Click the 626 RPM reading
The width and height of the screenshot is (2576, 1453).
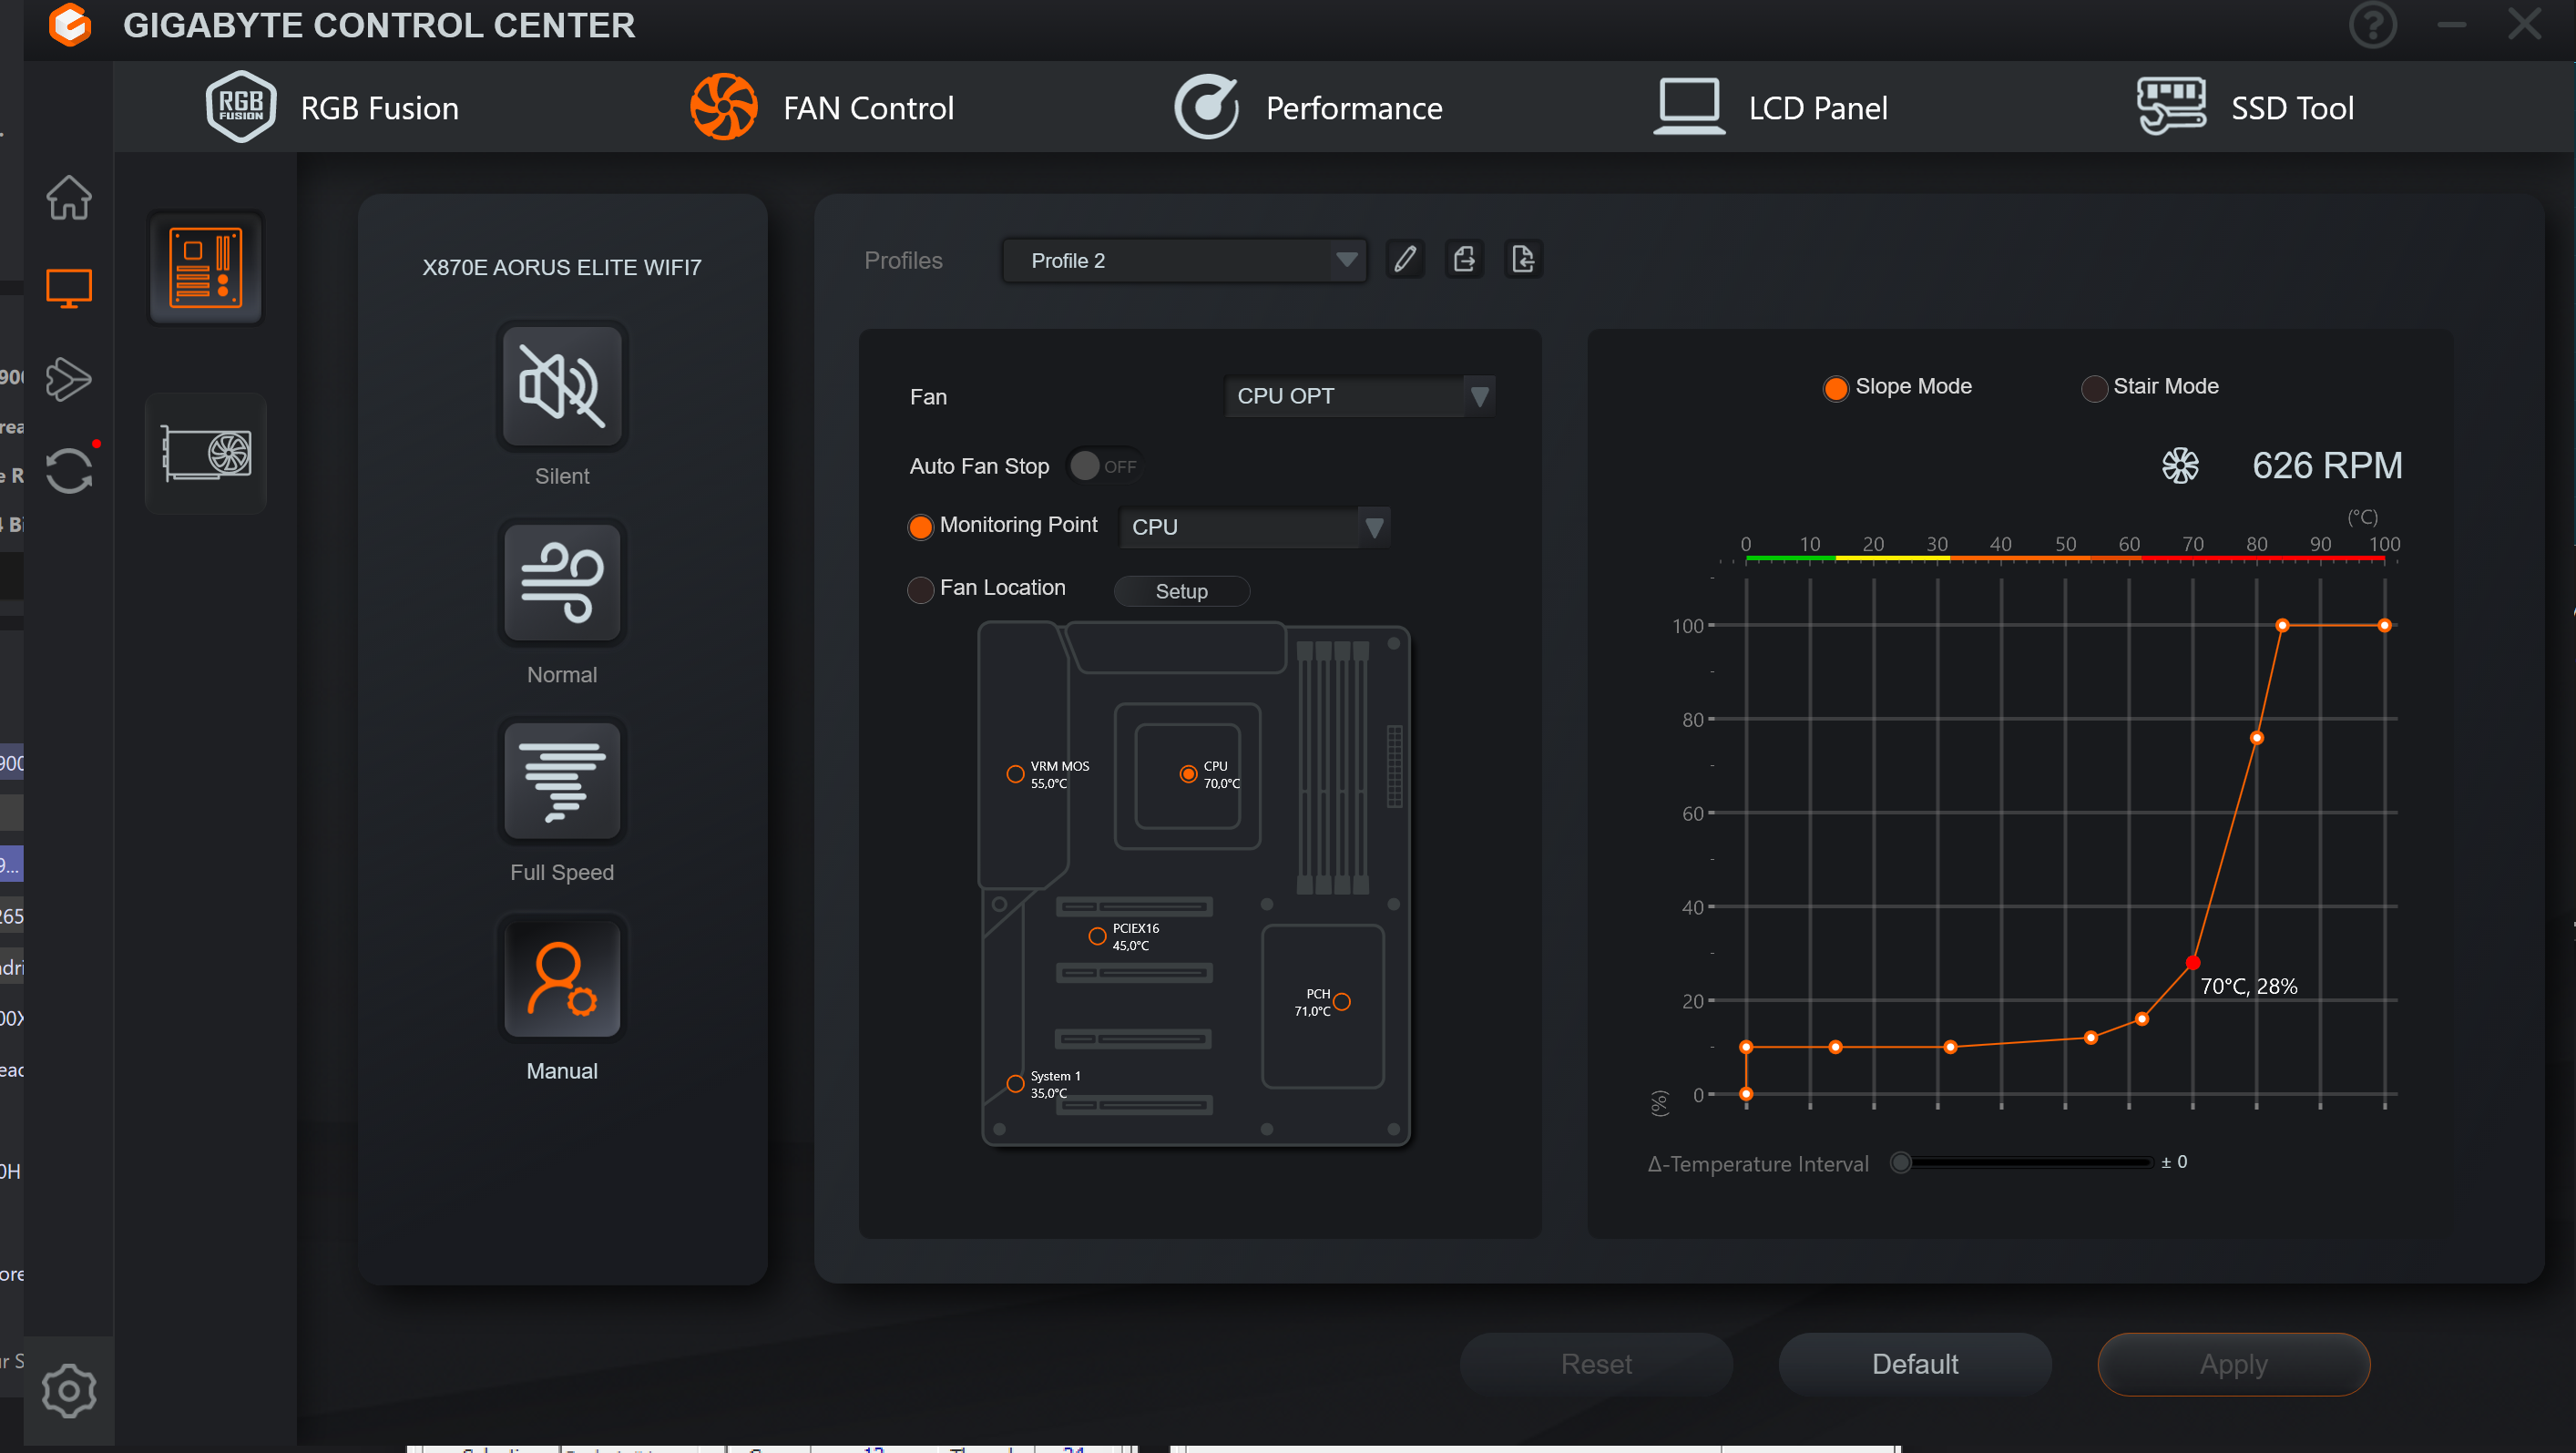click(2327, 465)
